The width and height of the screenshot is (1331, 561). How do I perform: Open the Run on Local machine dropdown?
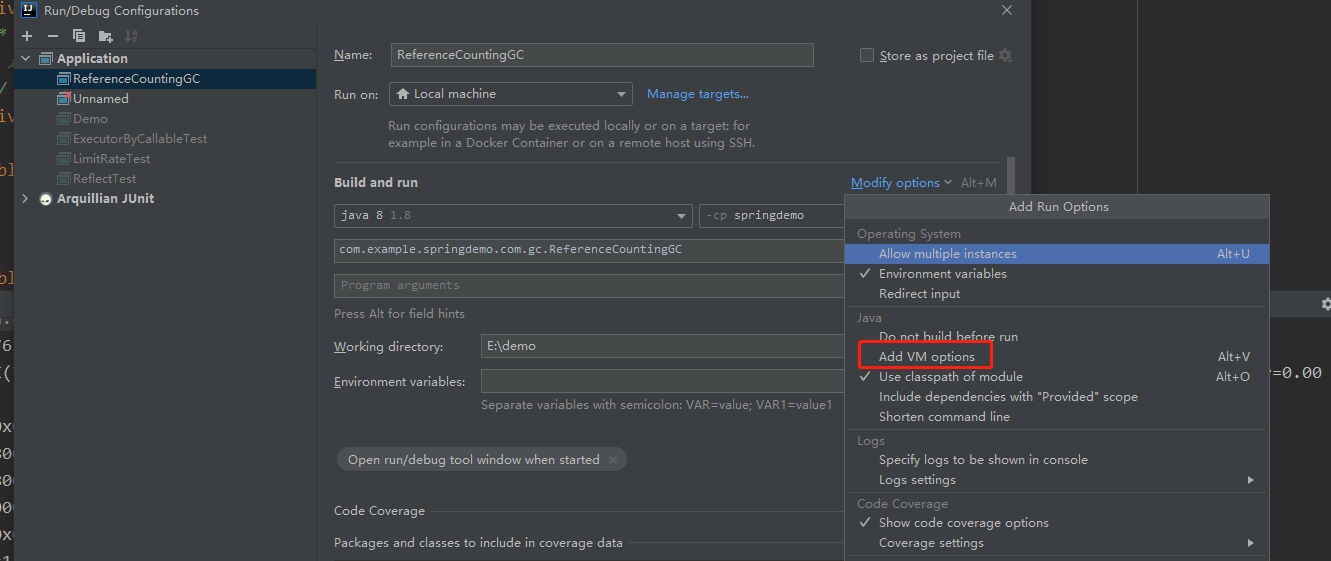(510, 94)
